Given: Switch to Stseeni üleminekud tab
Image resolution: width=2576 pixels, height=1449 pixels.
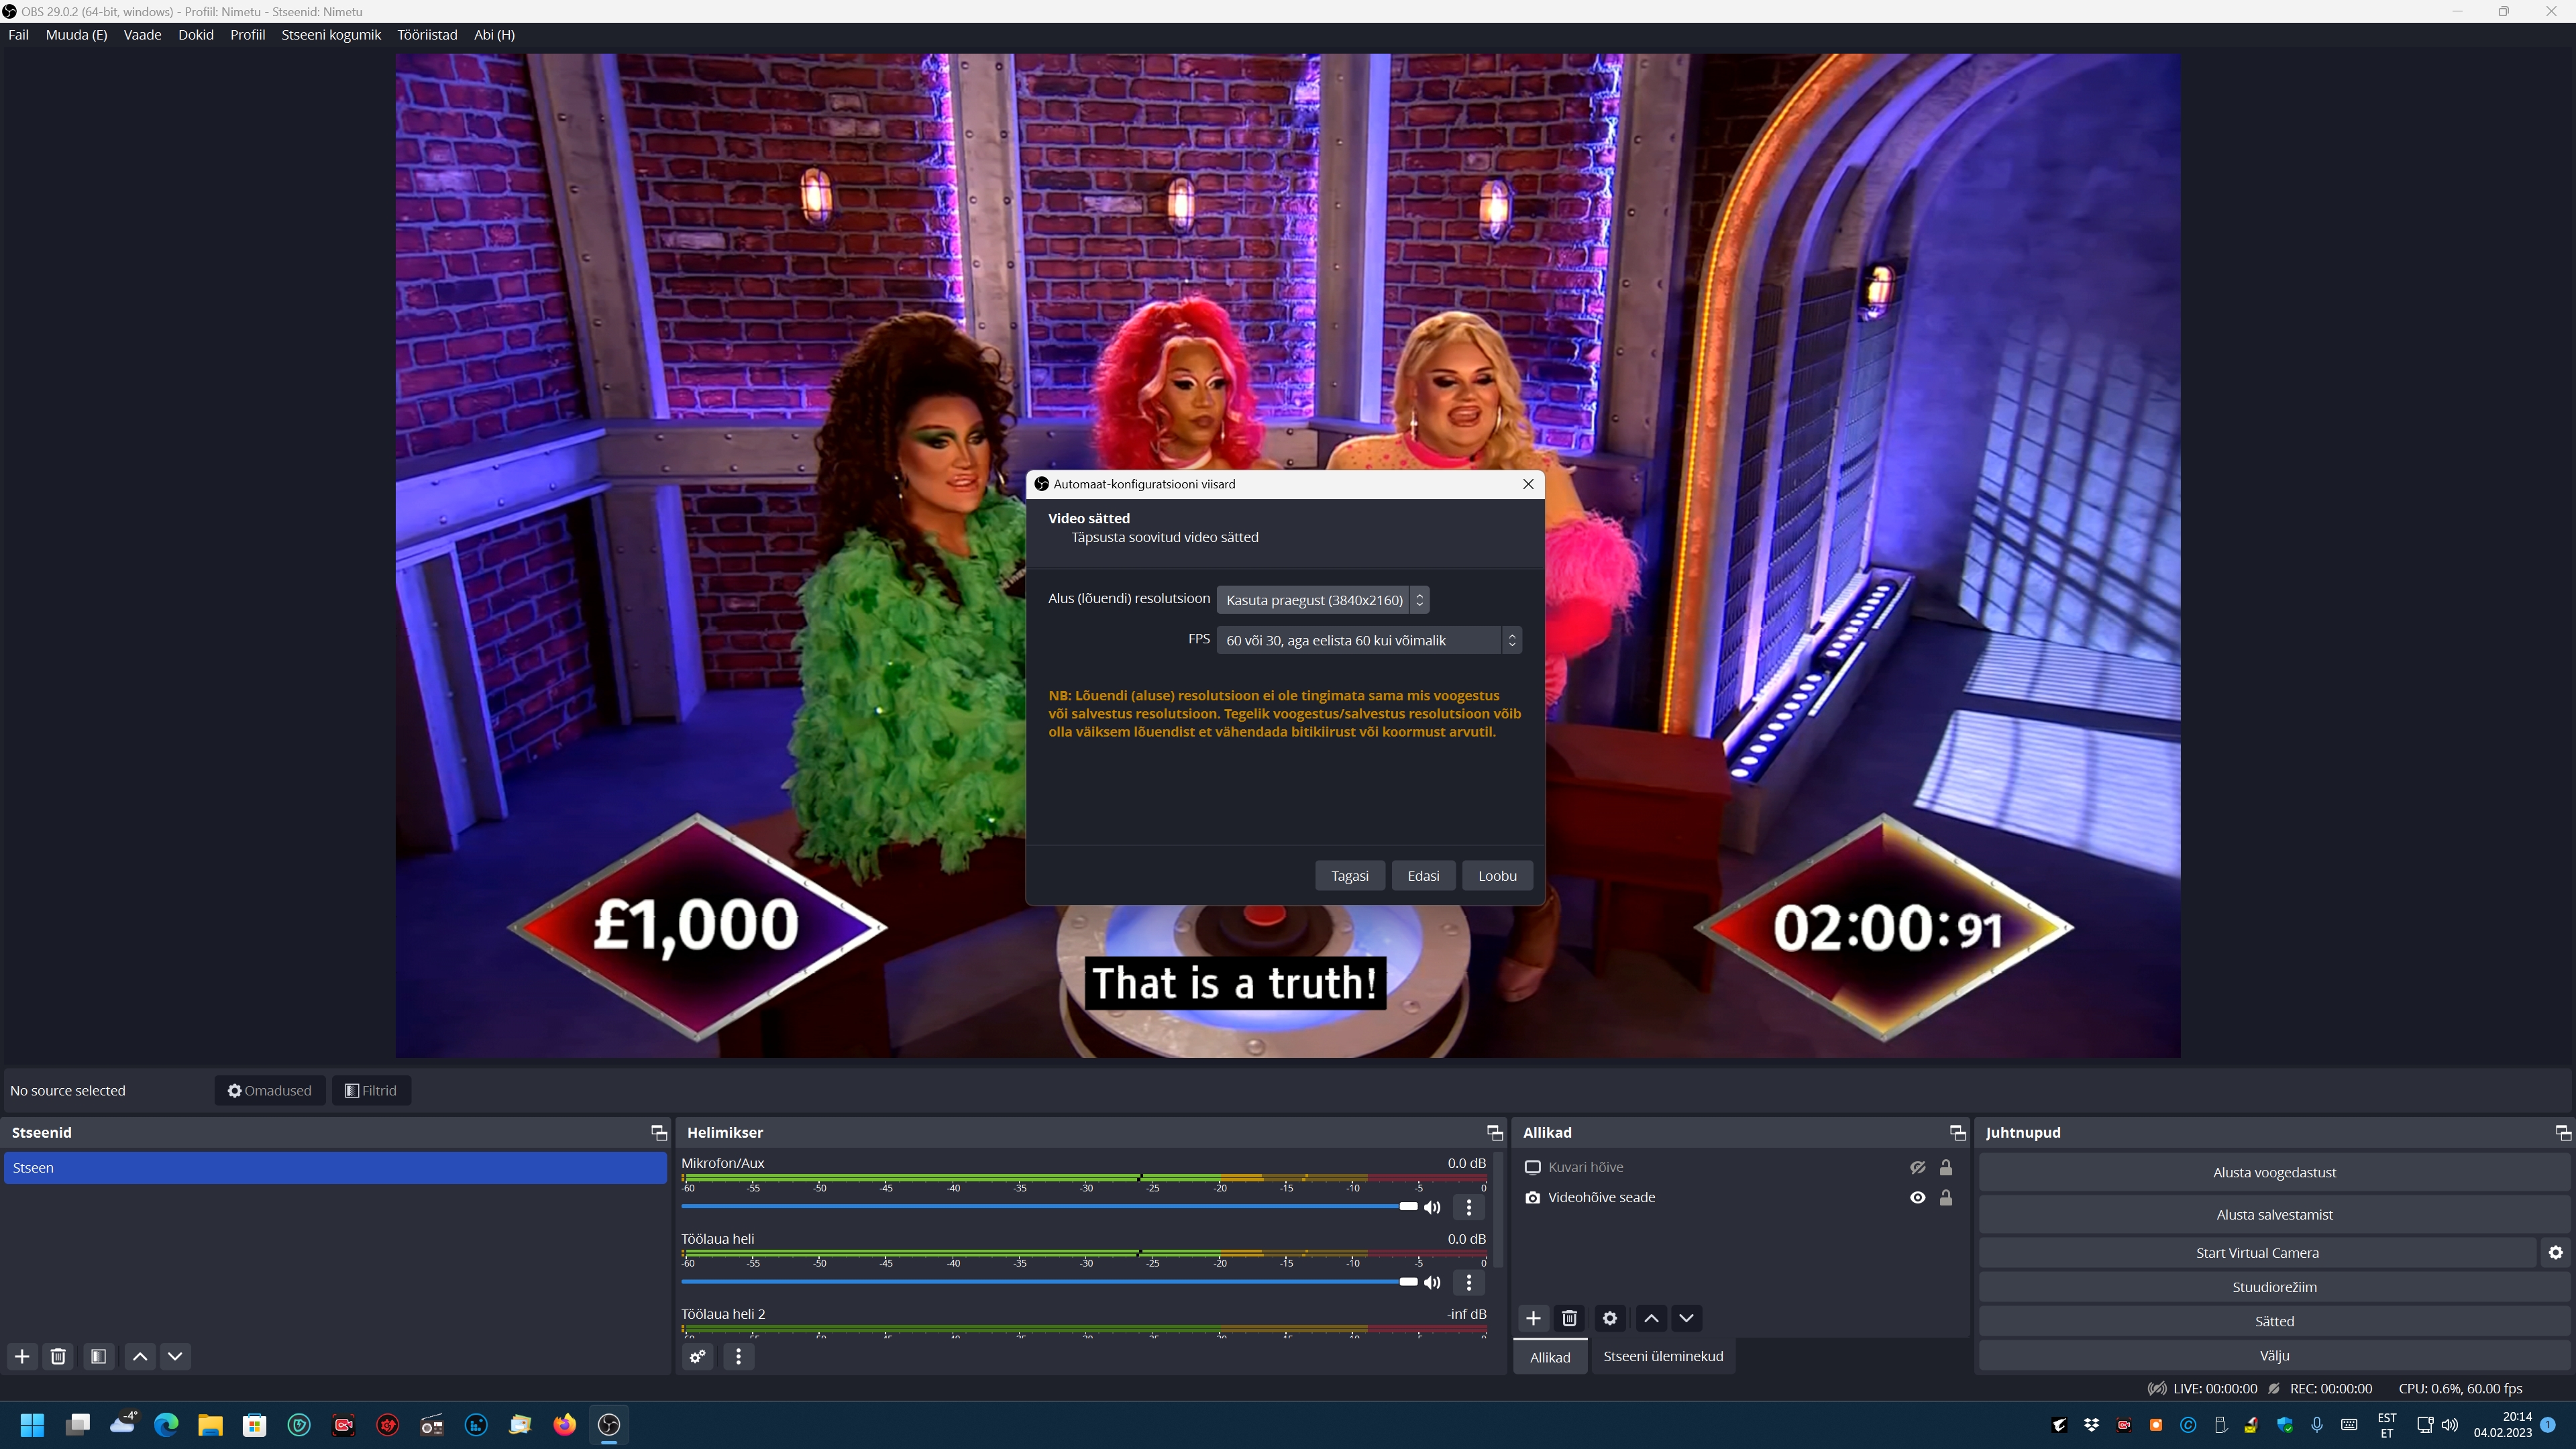Looking at the screenshot, I should (1662, 1356).
